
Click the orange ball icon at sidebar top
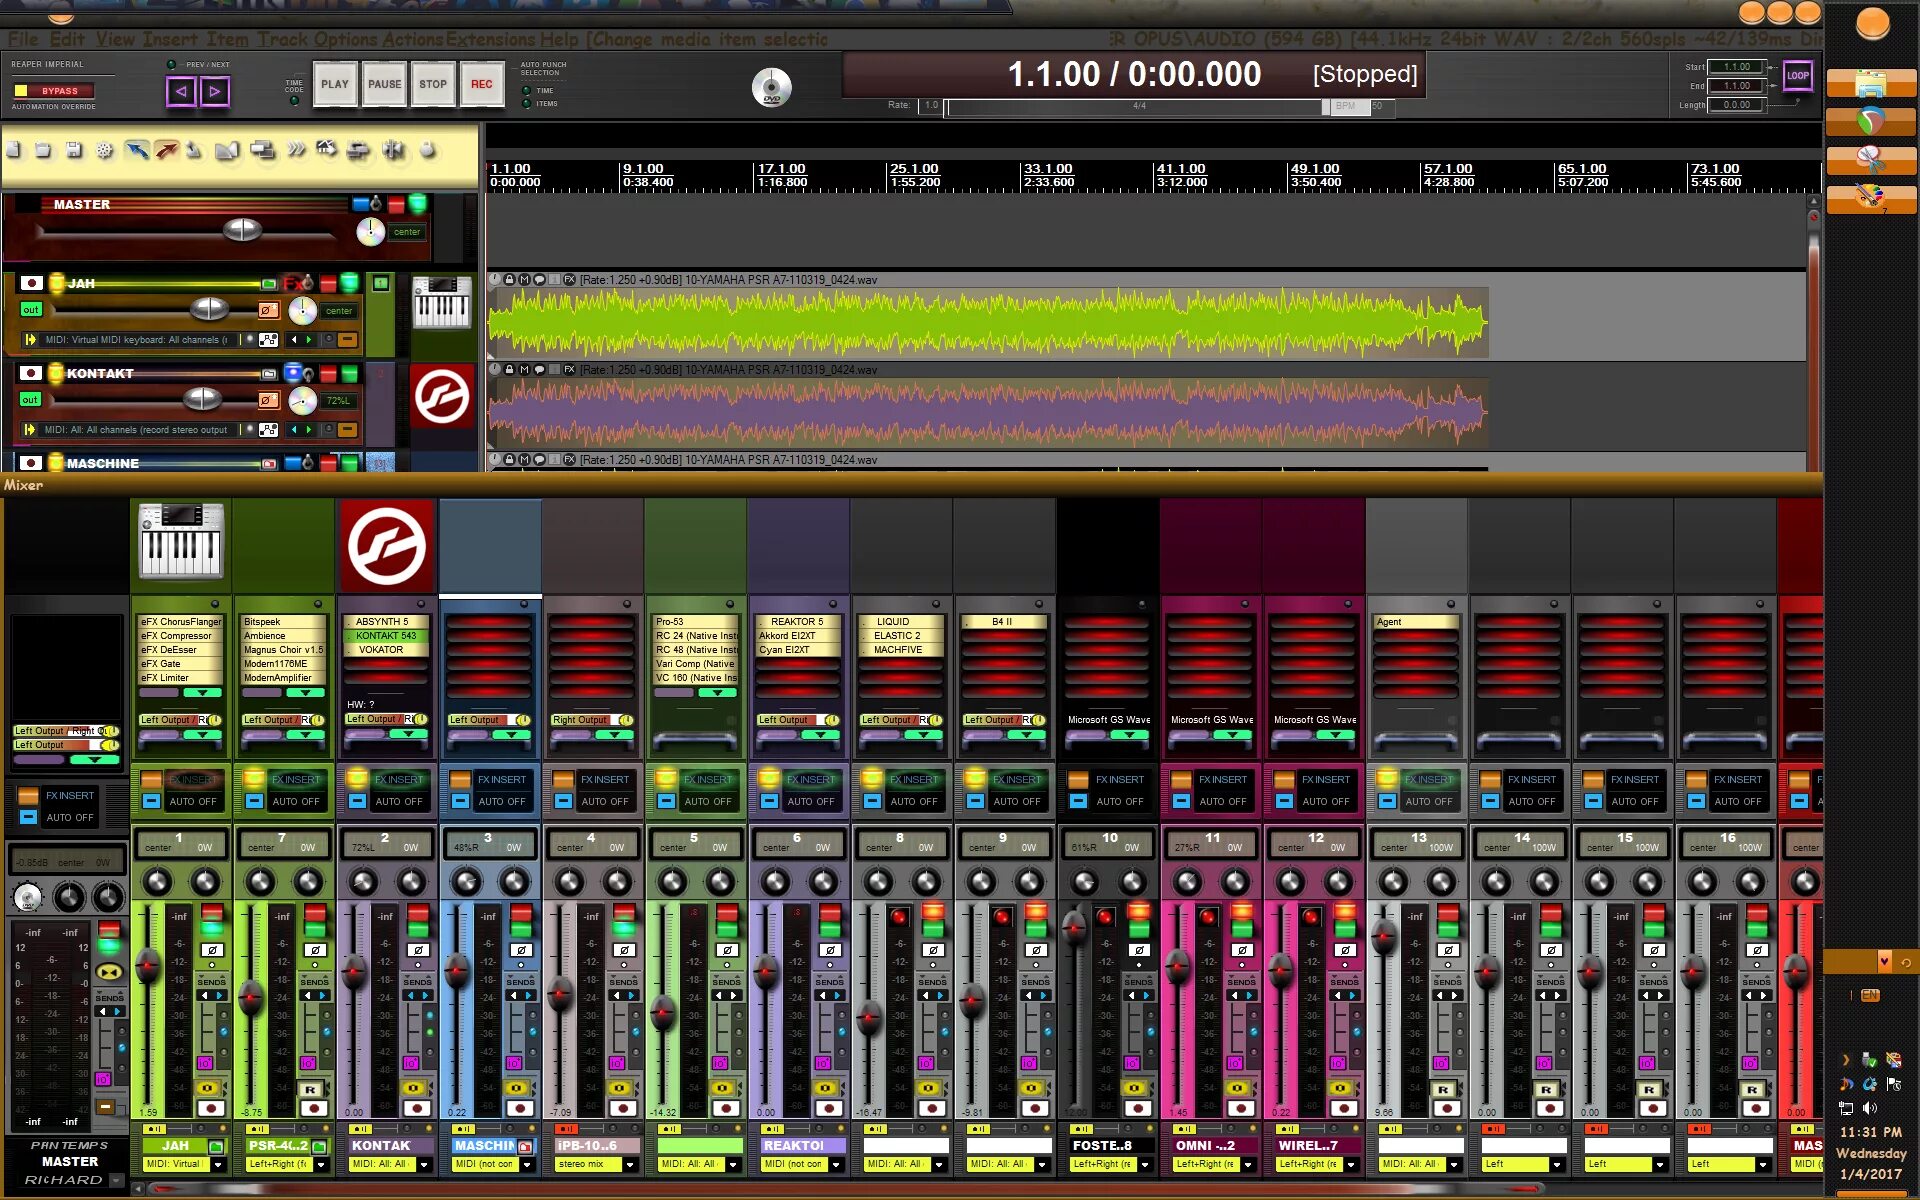pos(1872,23)
